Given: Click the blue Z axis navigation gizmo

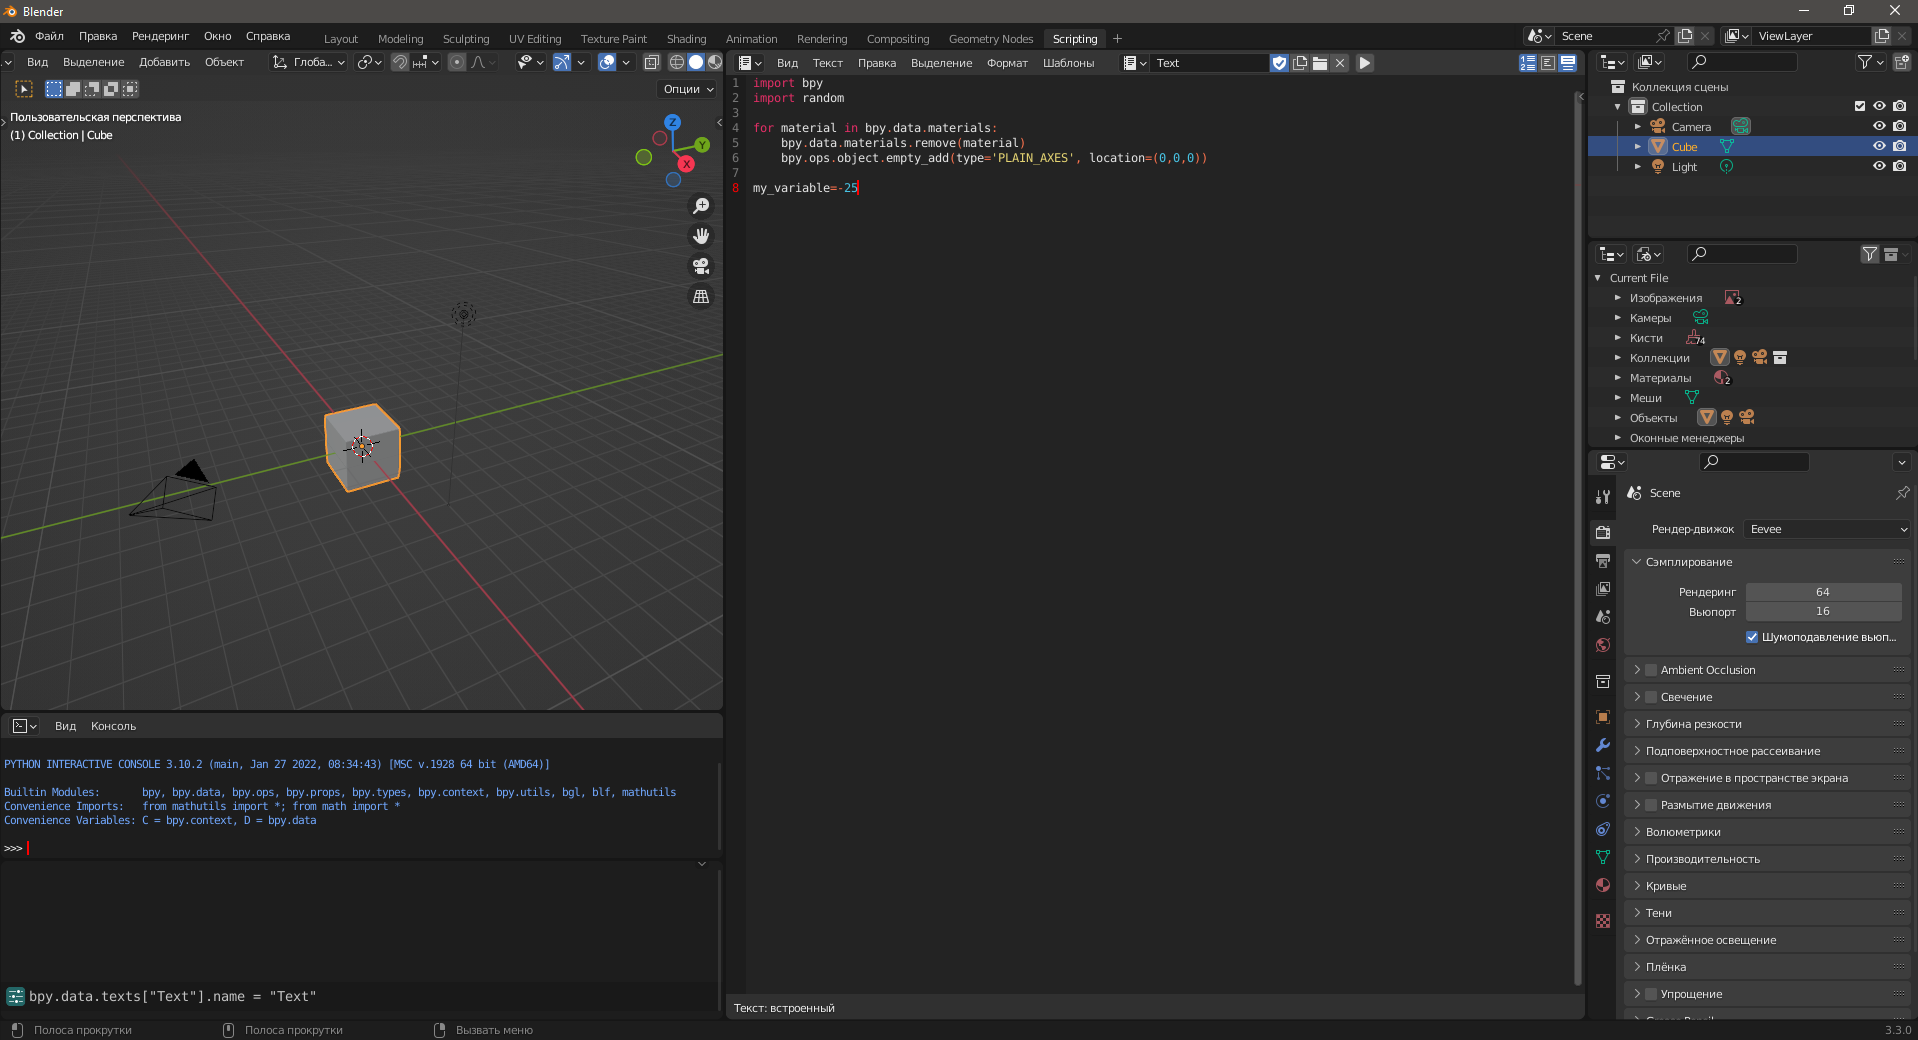Looking at the screenshot, I should pyautogui.click(x=672, y=122).
